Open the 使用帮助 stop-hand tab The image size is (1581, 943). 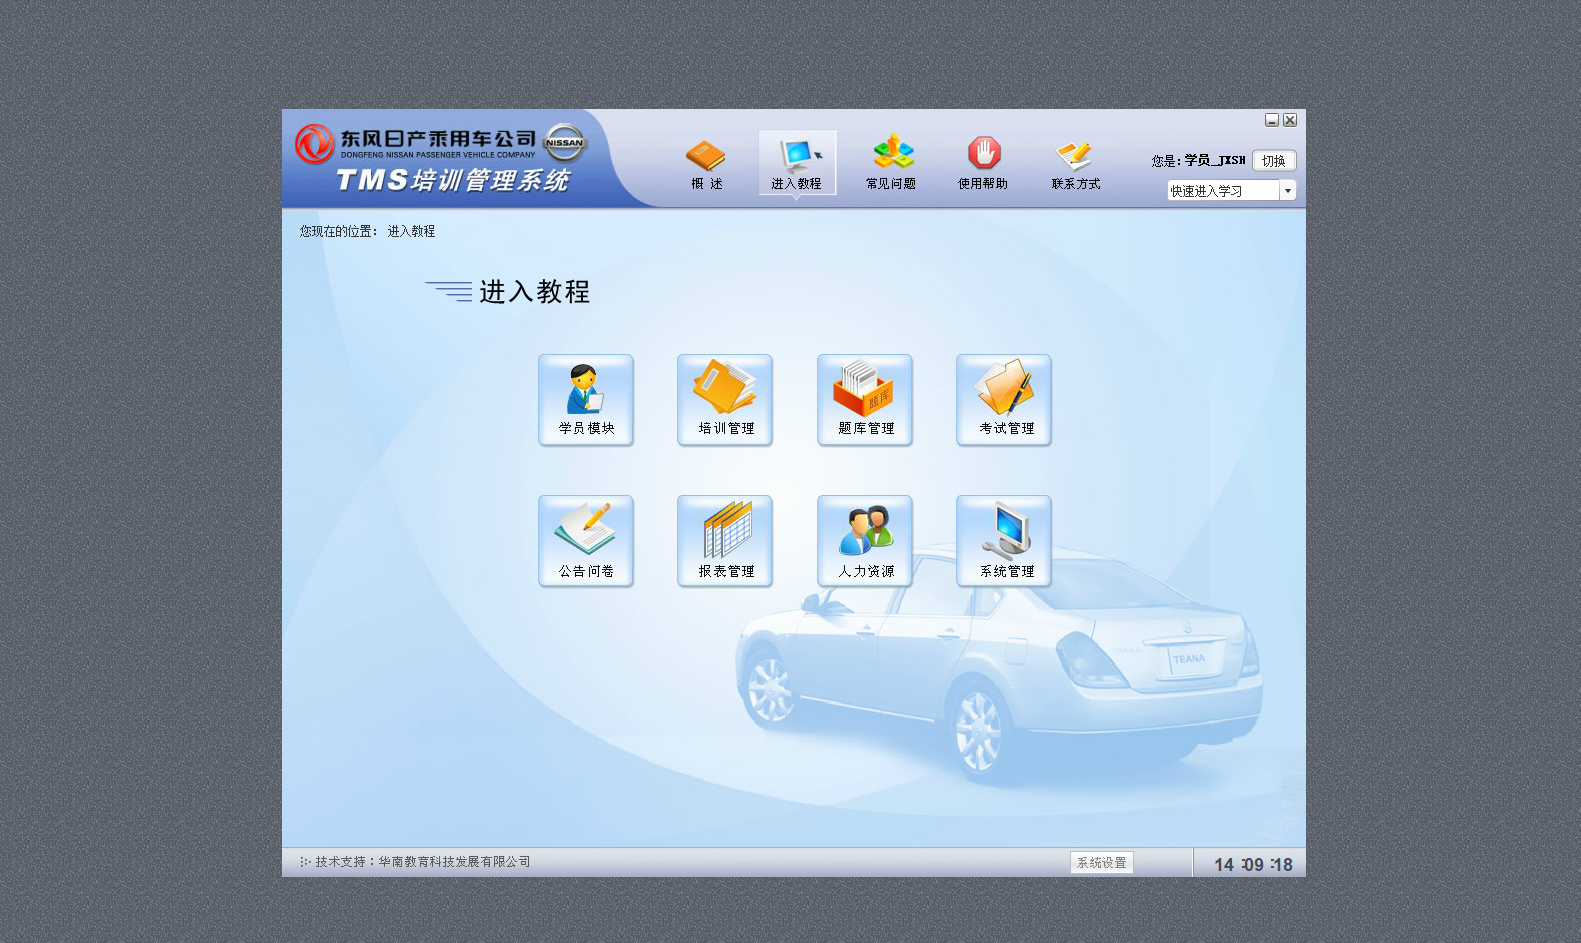[x=983, y=163]
